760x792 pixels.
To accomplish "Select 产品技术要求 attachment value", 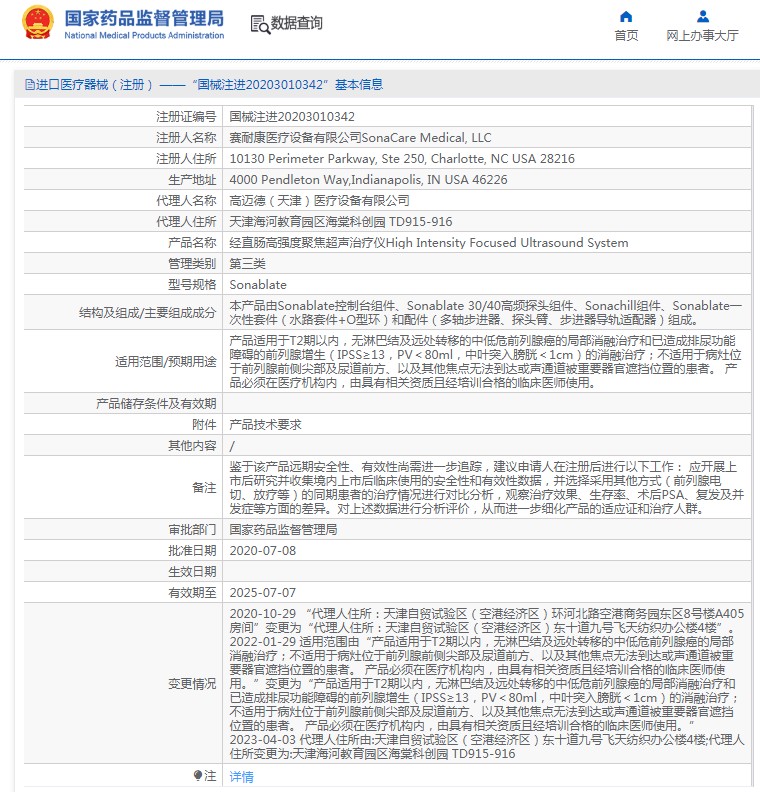I will tap(265, 424).
